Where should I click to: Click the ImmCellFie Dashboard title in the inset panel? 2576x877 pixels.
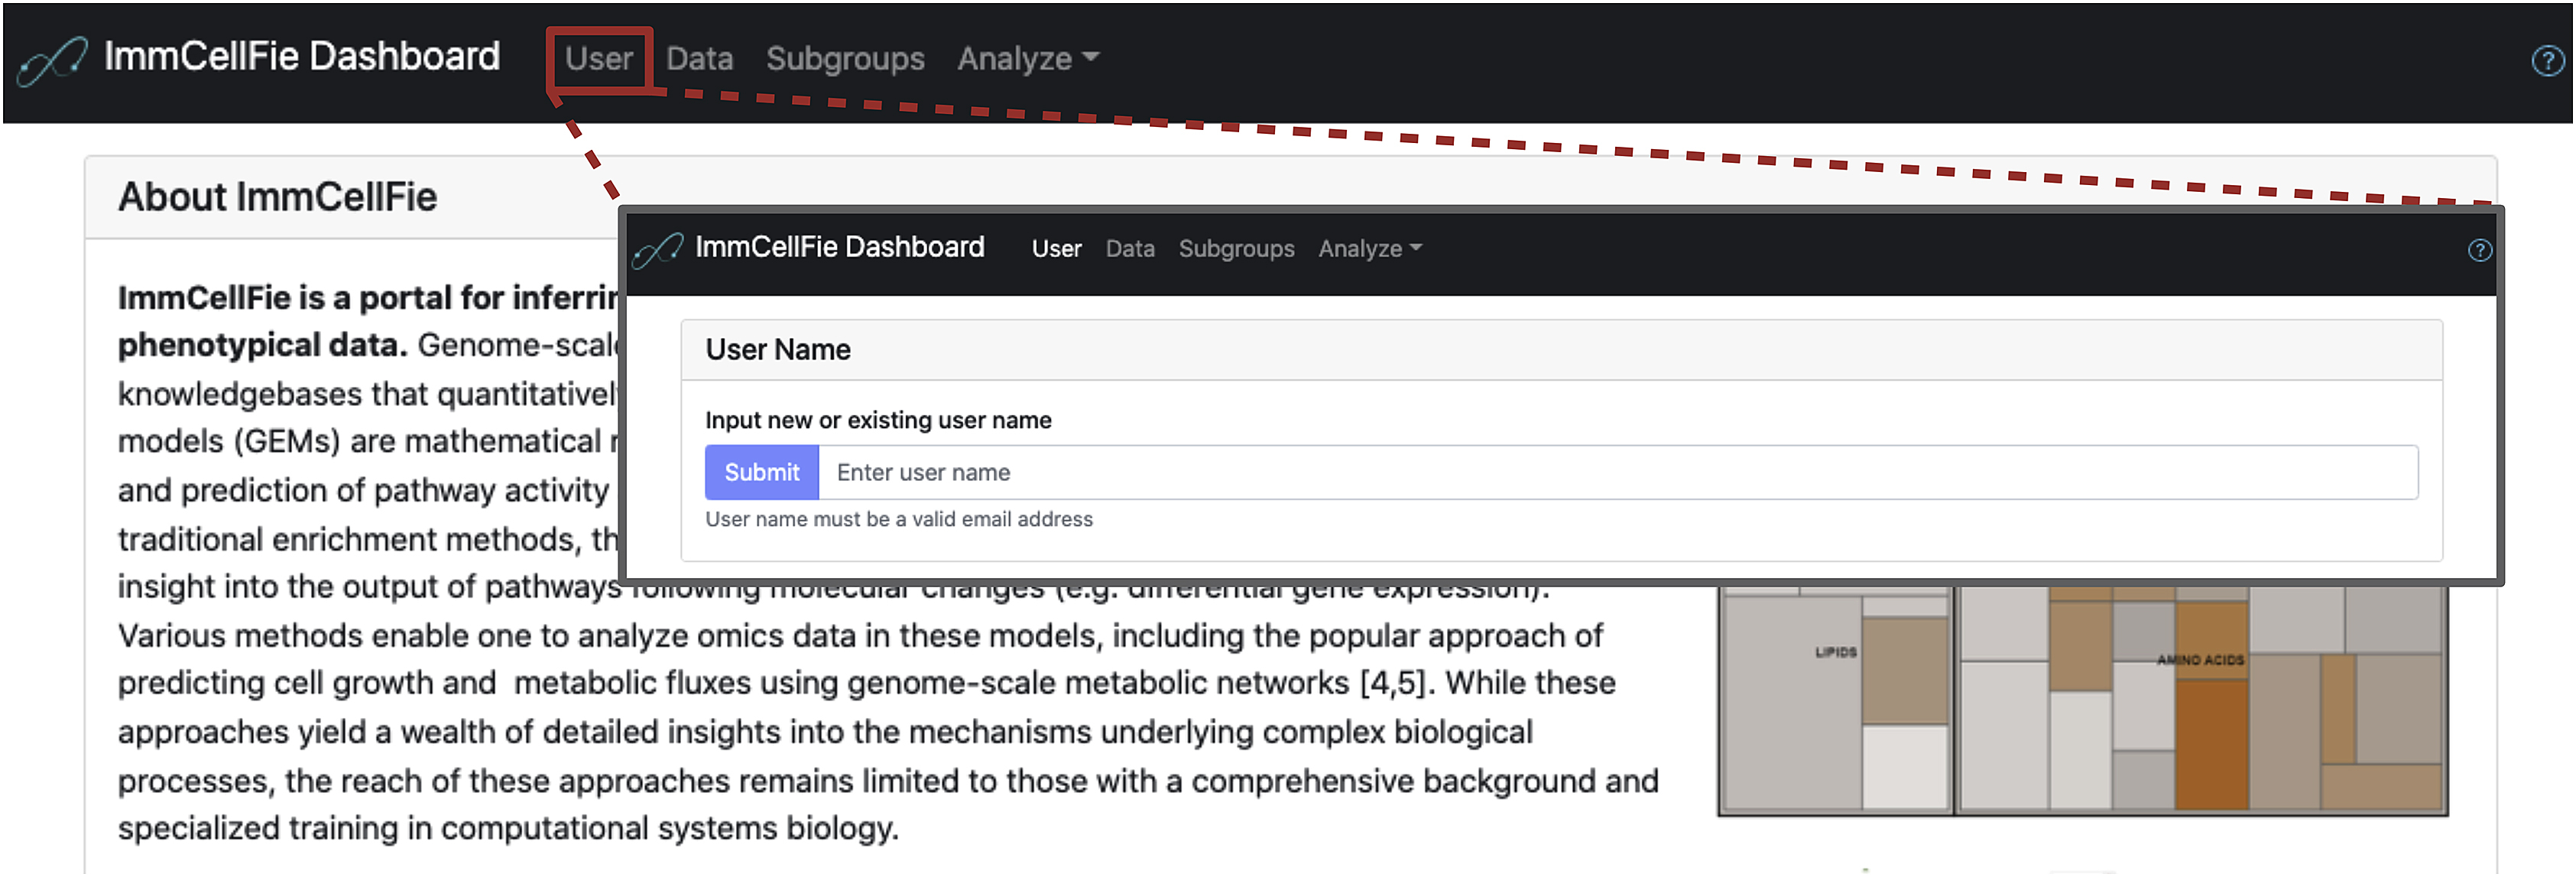(x=839, y=247)
